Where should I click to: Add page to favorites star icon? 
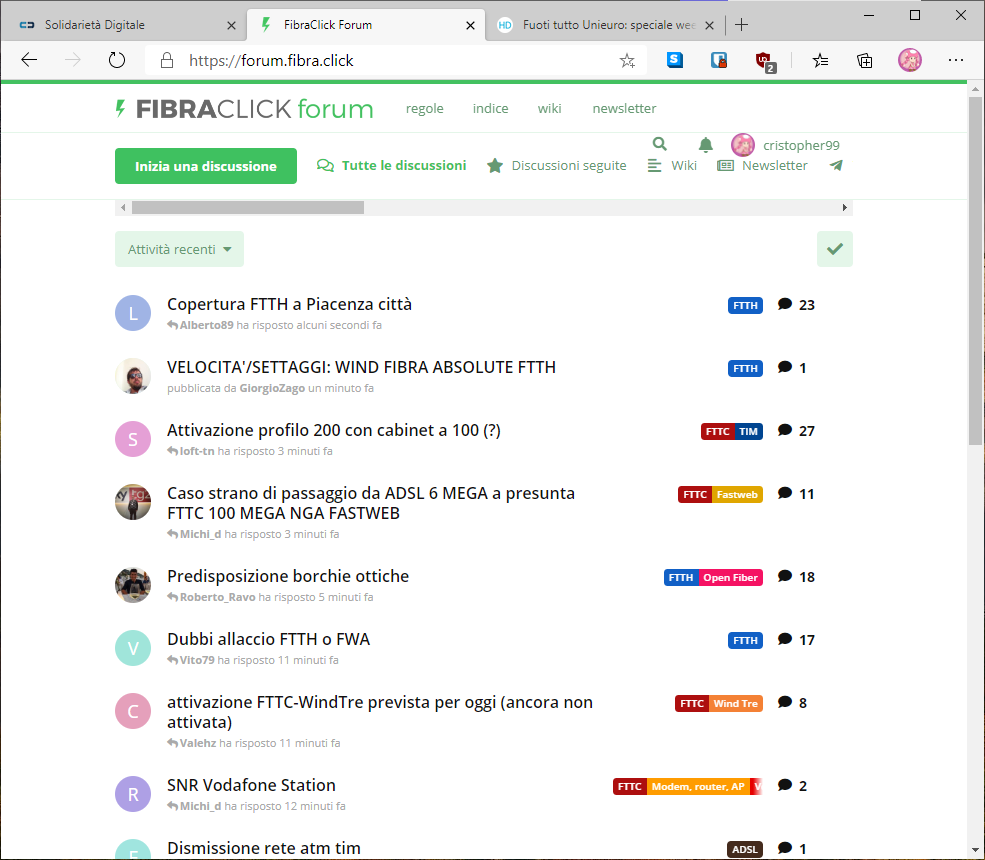click(627, 60)
